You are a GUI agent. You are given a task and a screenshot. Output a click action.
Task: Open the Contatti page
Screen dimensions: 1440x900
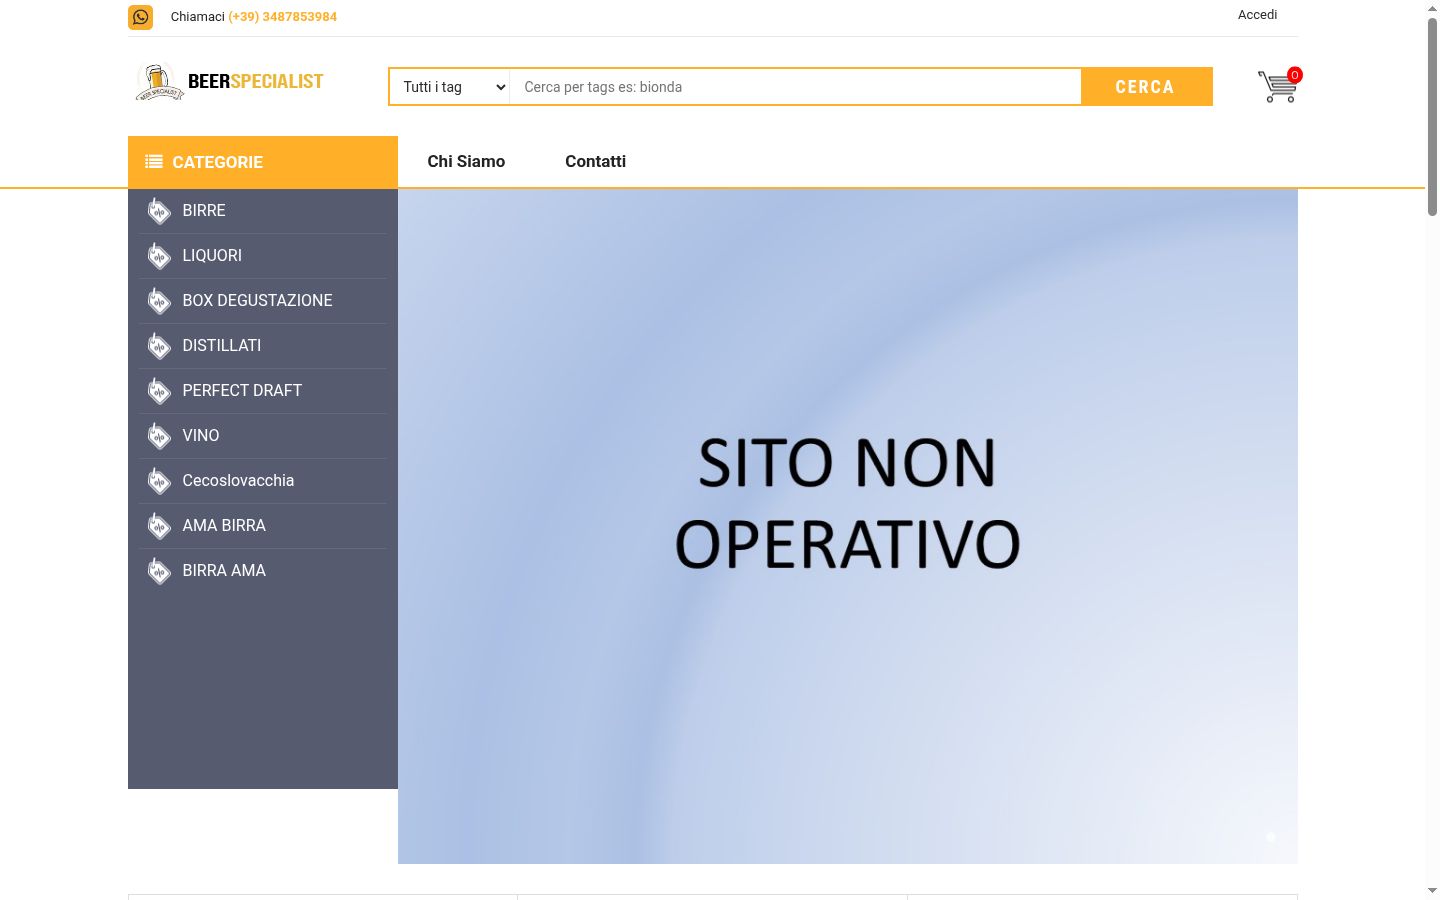595,161
